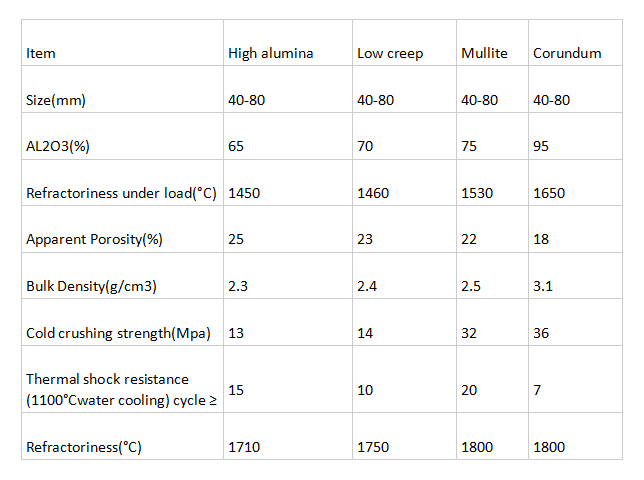This screenshot has width=644, height=480.
Task: Click High alumina refractoriness value 1710
Action: point(244,447)
